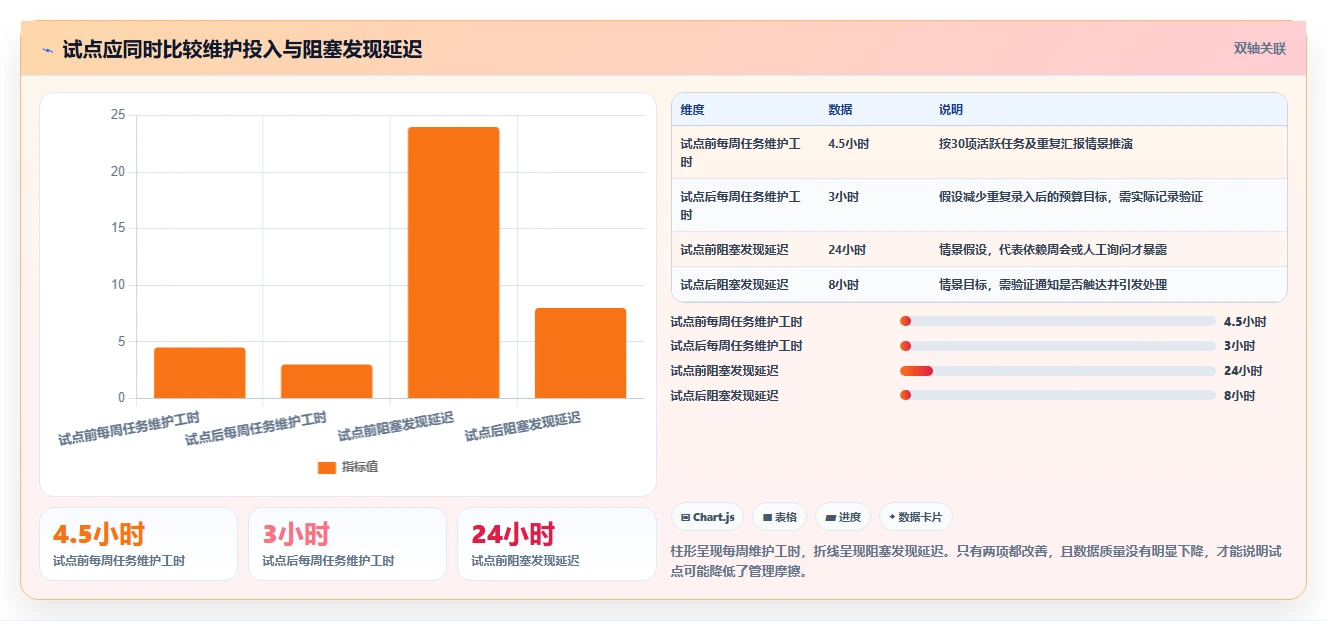The height and width of the screenshot is (621, 1327).
Task: Open the red 24小时 data card
Action: click(x=556, y=544)
